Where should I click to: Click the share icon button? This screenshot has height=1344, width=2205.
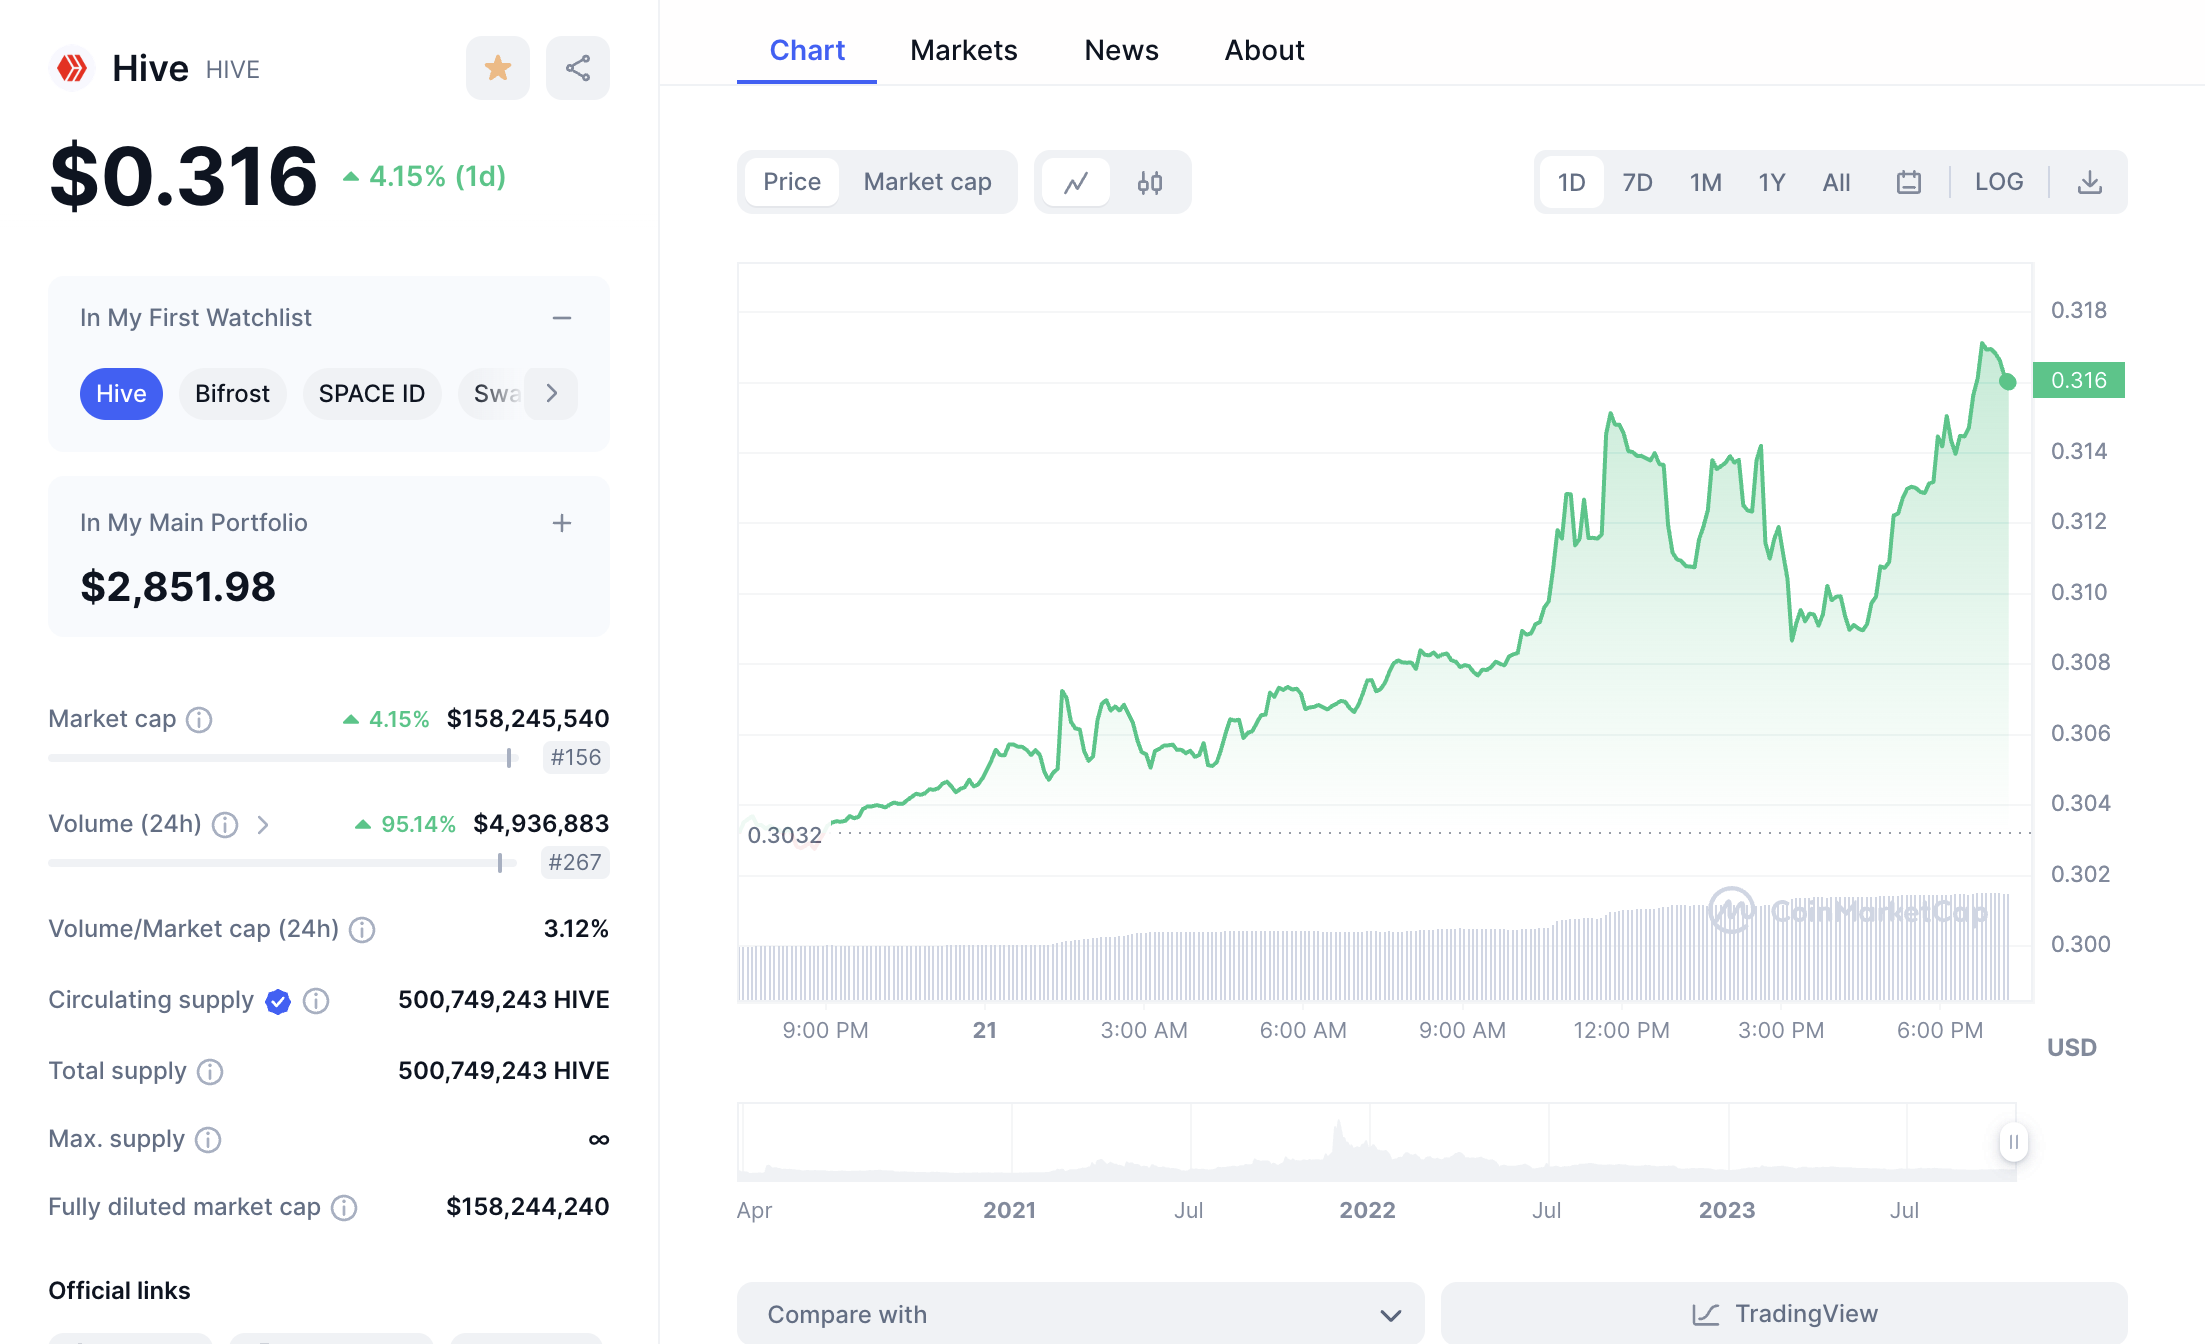[x=577, y=68]
